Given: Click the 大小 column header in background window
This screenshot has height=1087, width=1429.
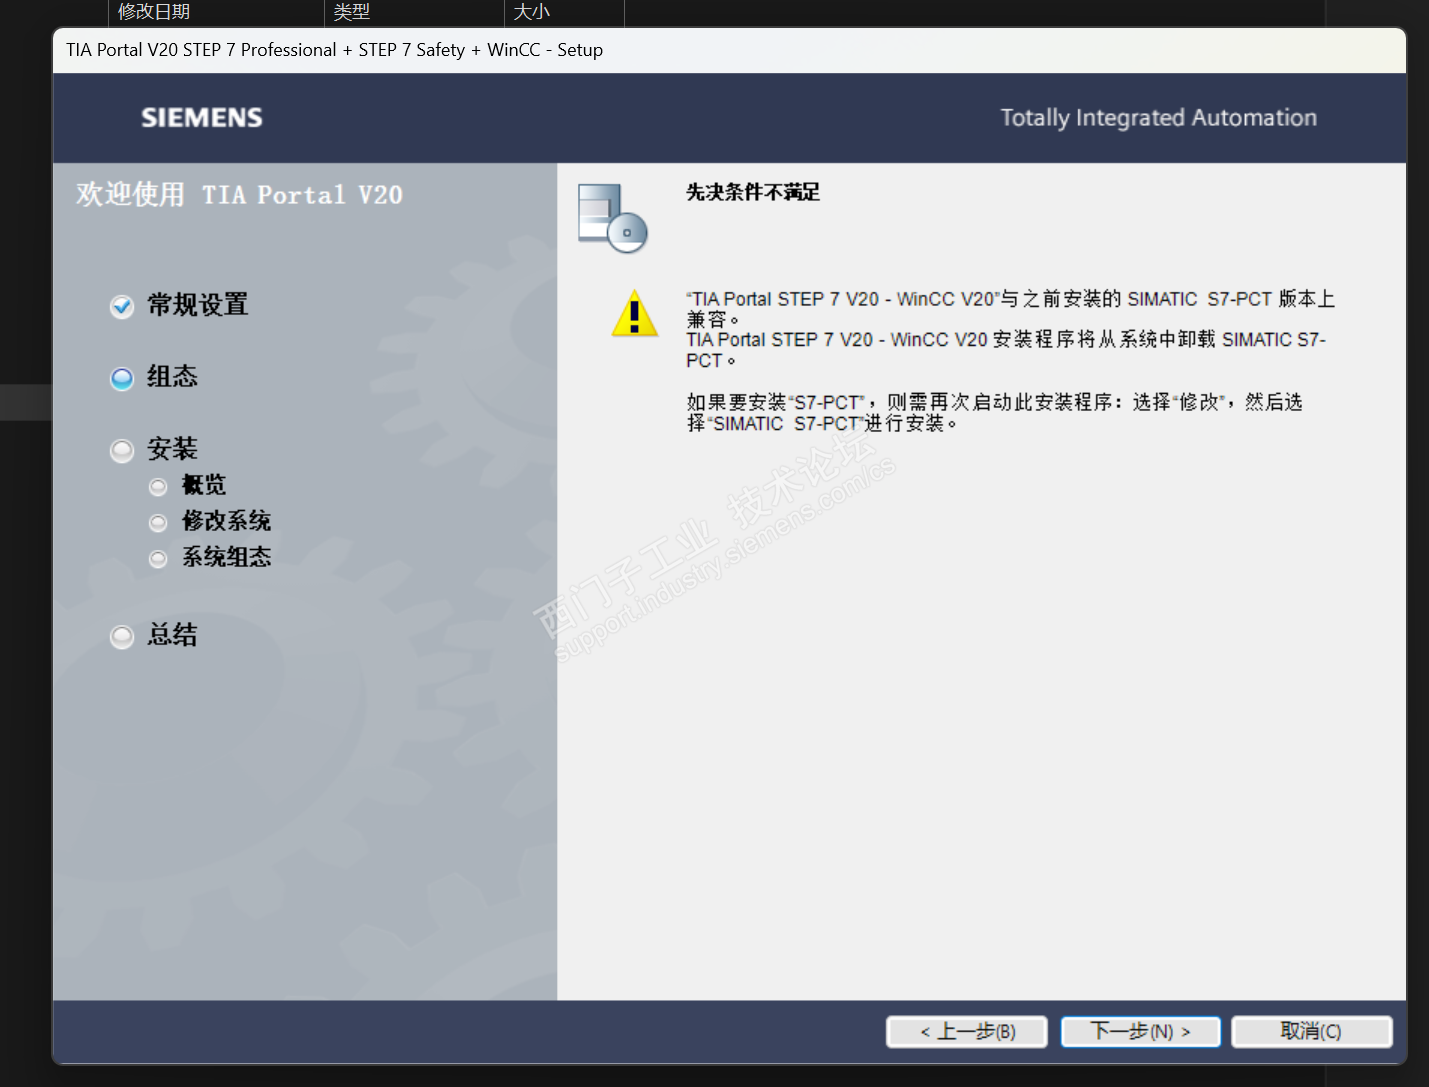Looking at the screenshot, I should tap(532, 12).
